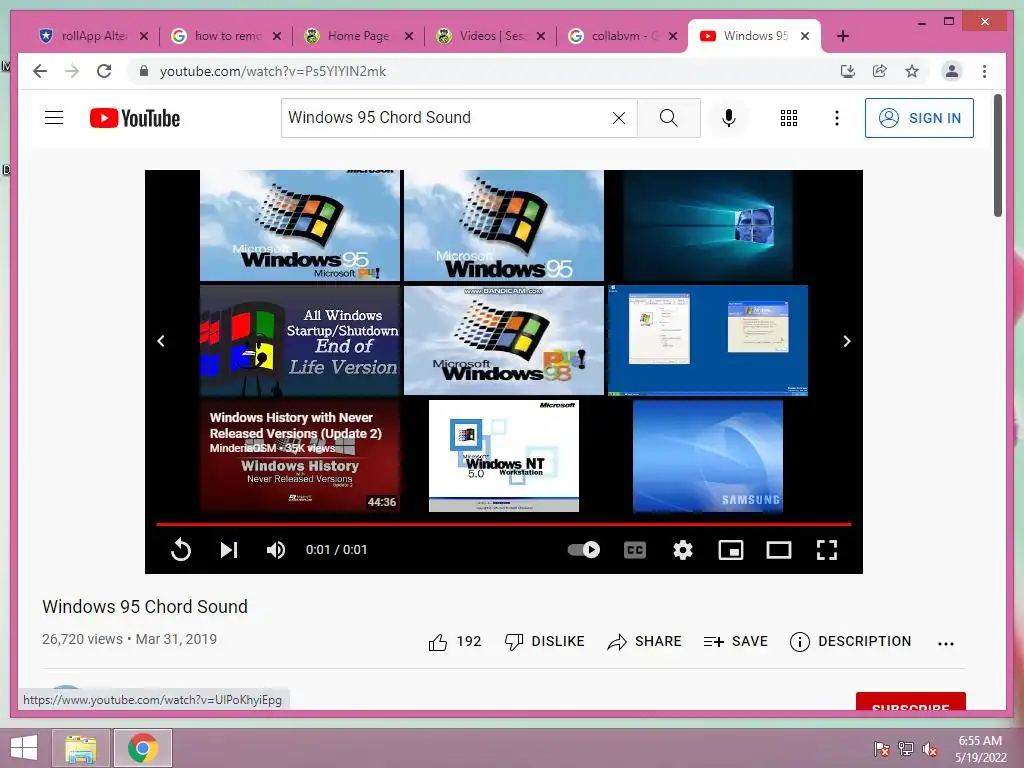
Task: Like the video (192)
Action: 455,642
